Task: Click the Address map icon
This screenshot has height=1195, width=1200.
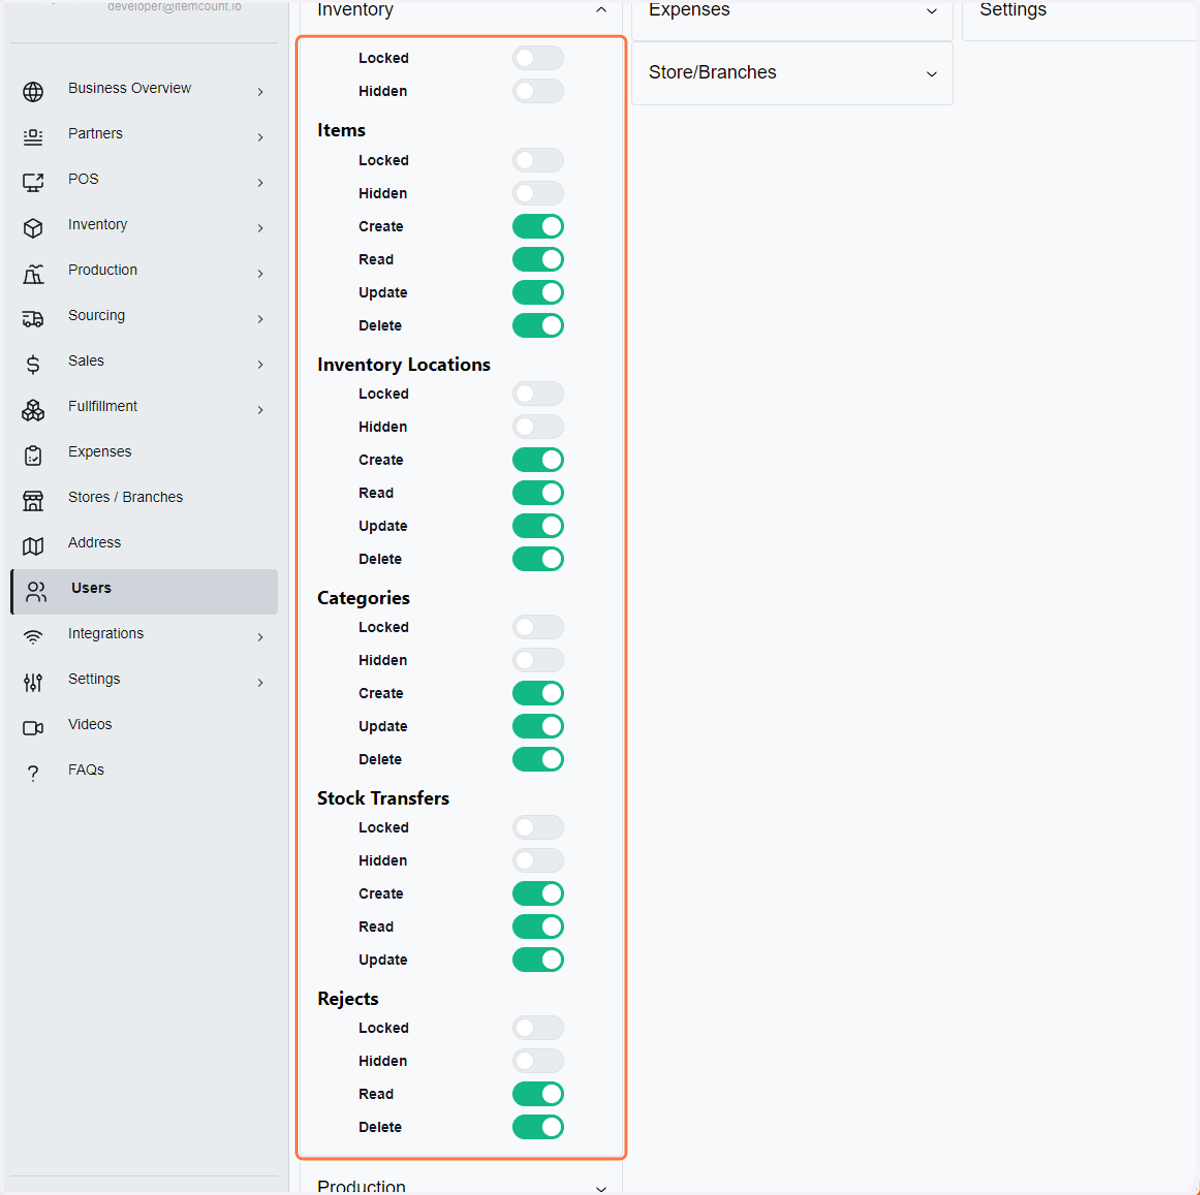Action: coord(33,546)
